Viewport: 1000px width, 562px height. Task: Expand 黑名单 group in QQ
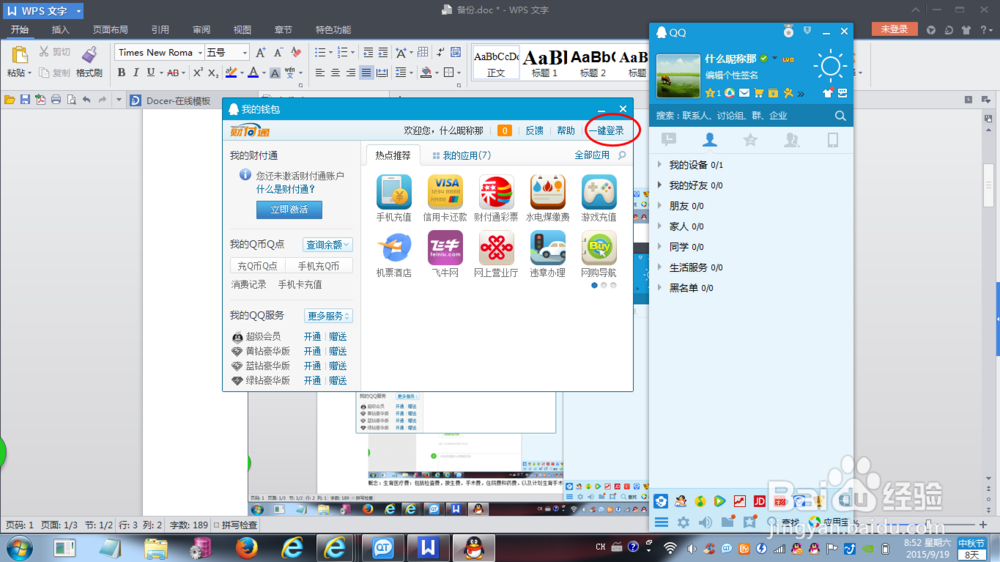click(659, 288)
